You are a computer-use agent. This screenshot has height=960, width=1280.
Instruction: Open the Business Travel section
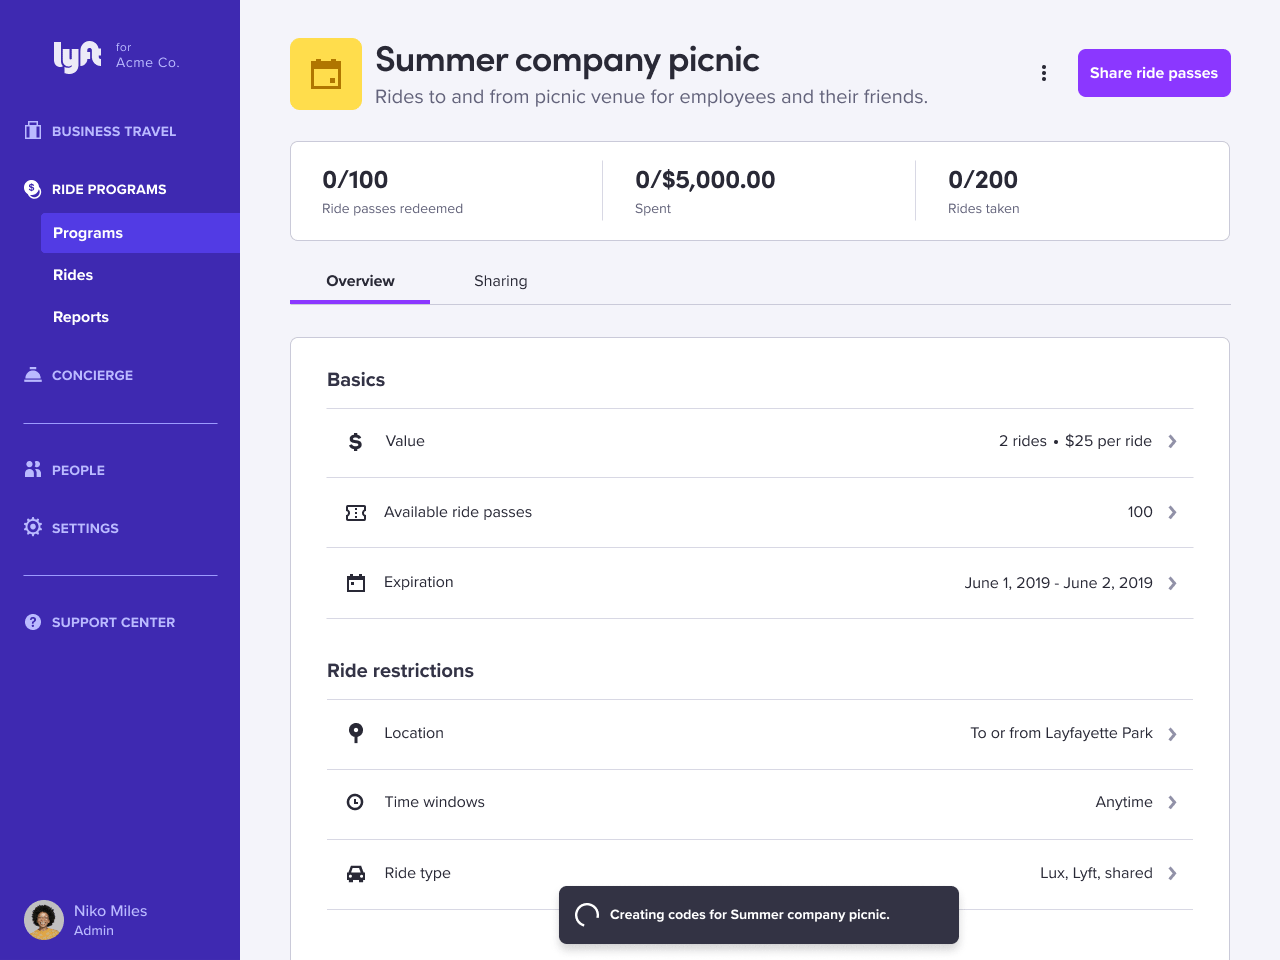114,131
